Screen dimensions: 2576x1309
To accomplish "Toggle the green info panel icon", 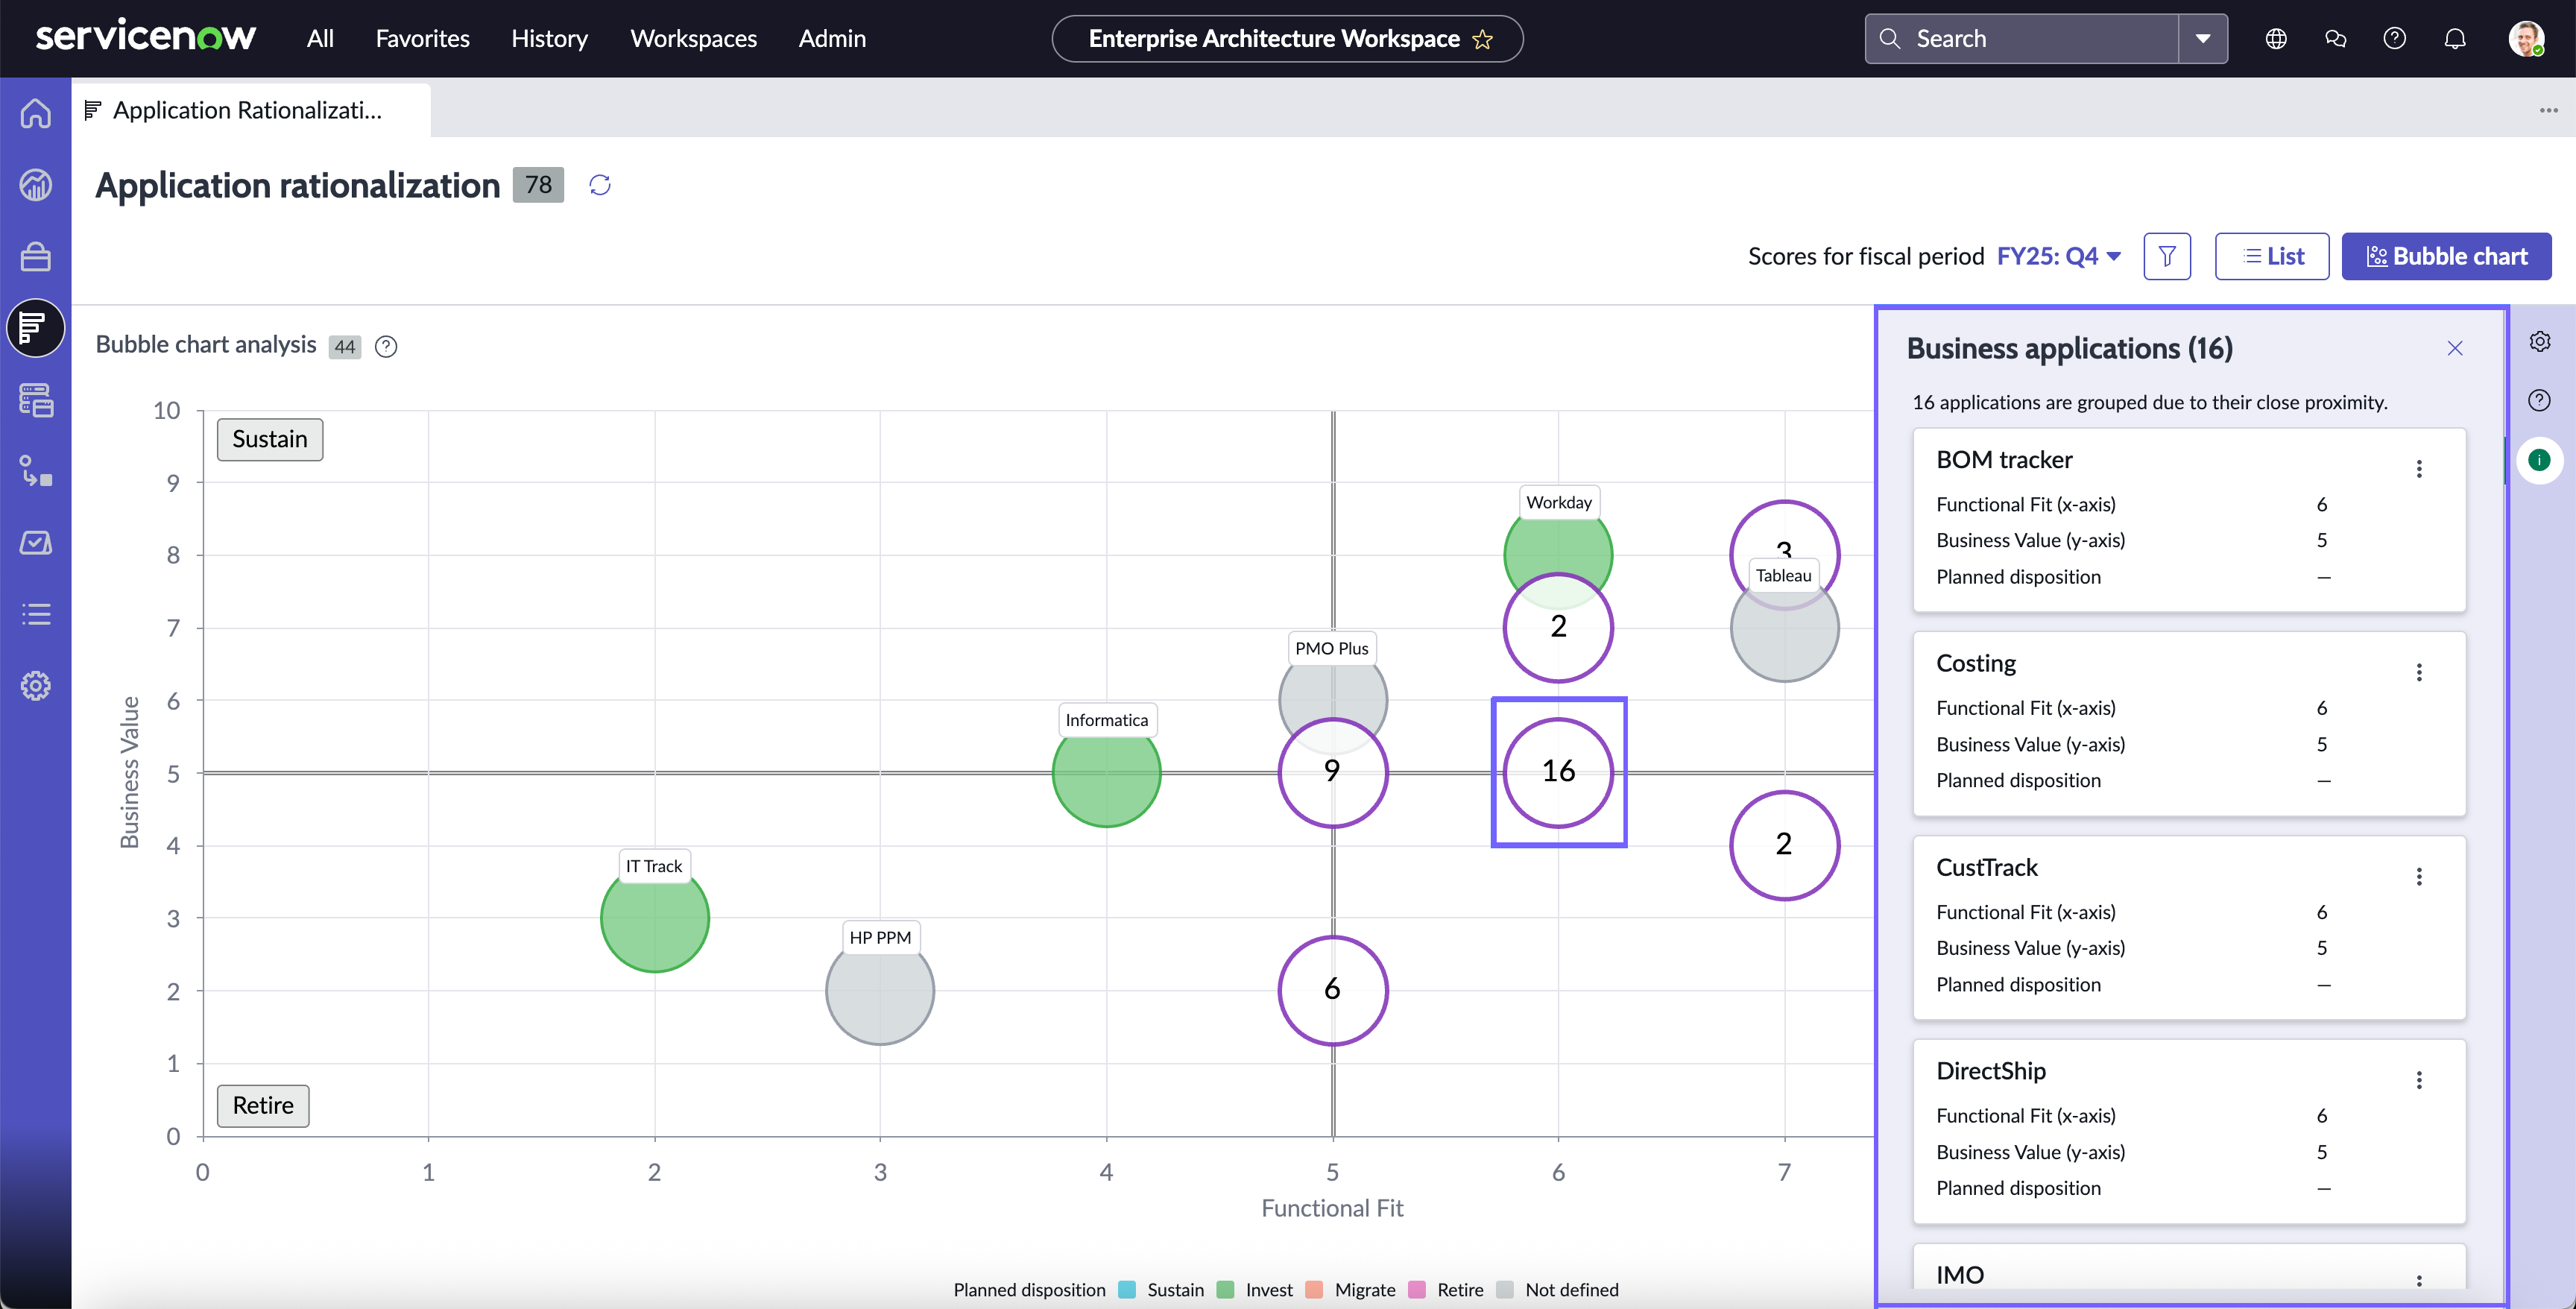I will (2540, 460).
